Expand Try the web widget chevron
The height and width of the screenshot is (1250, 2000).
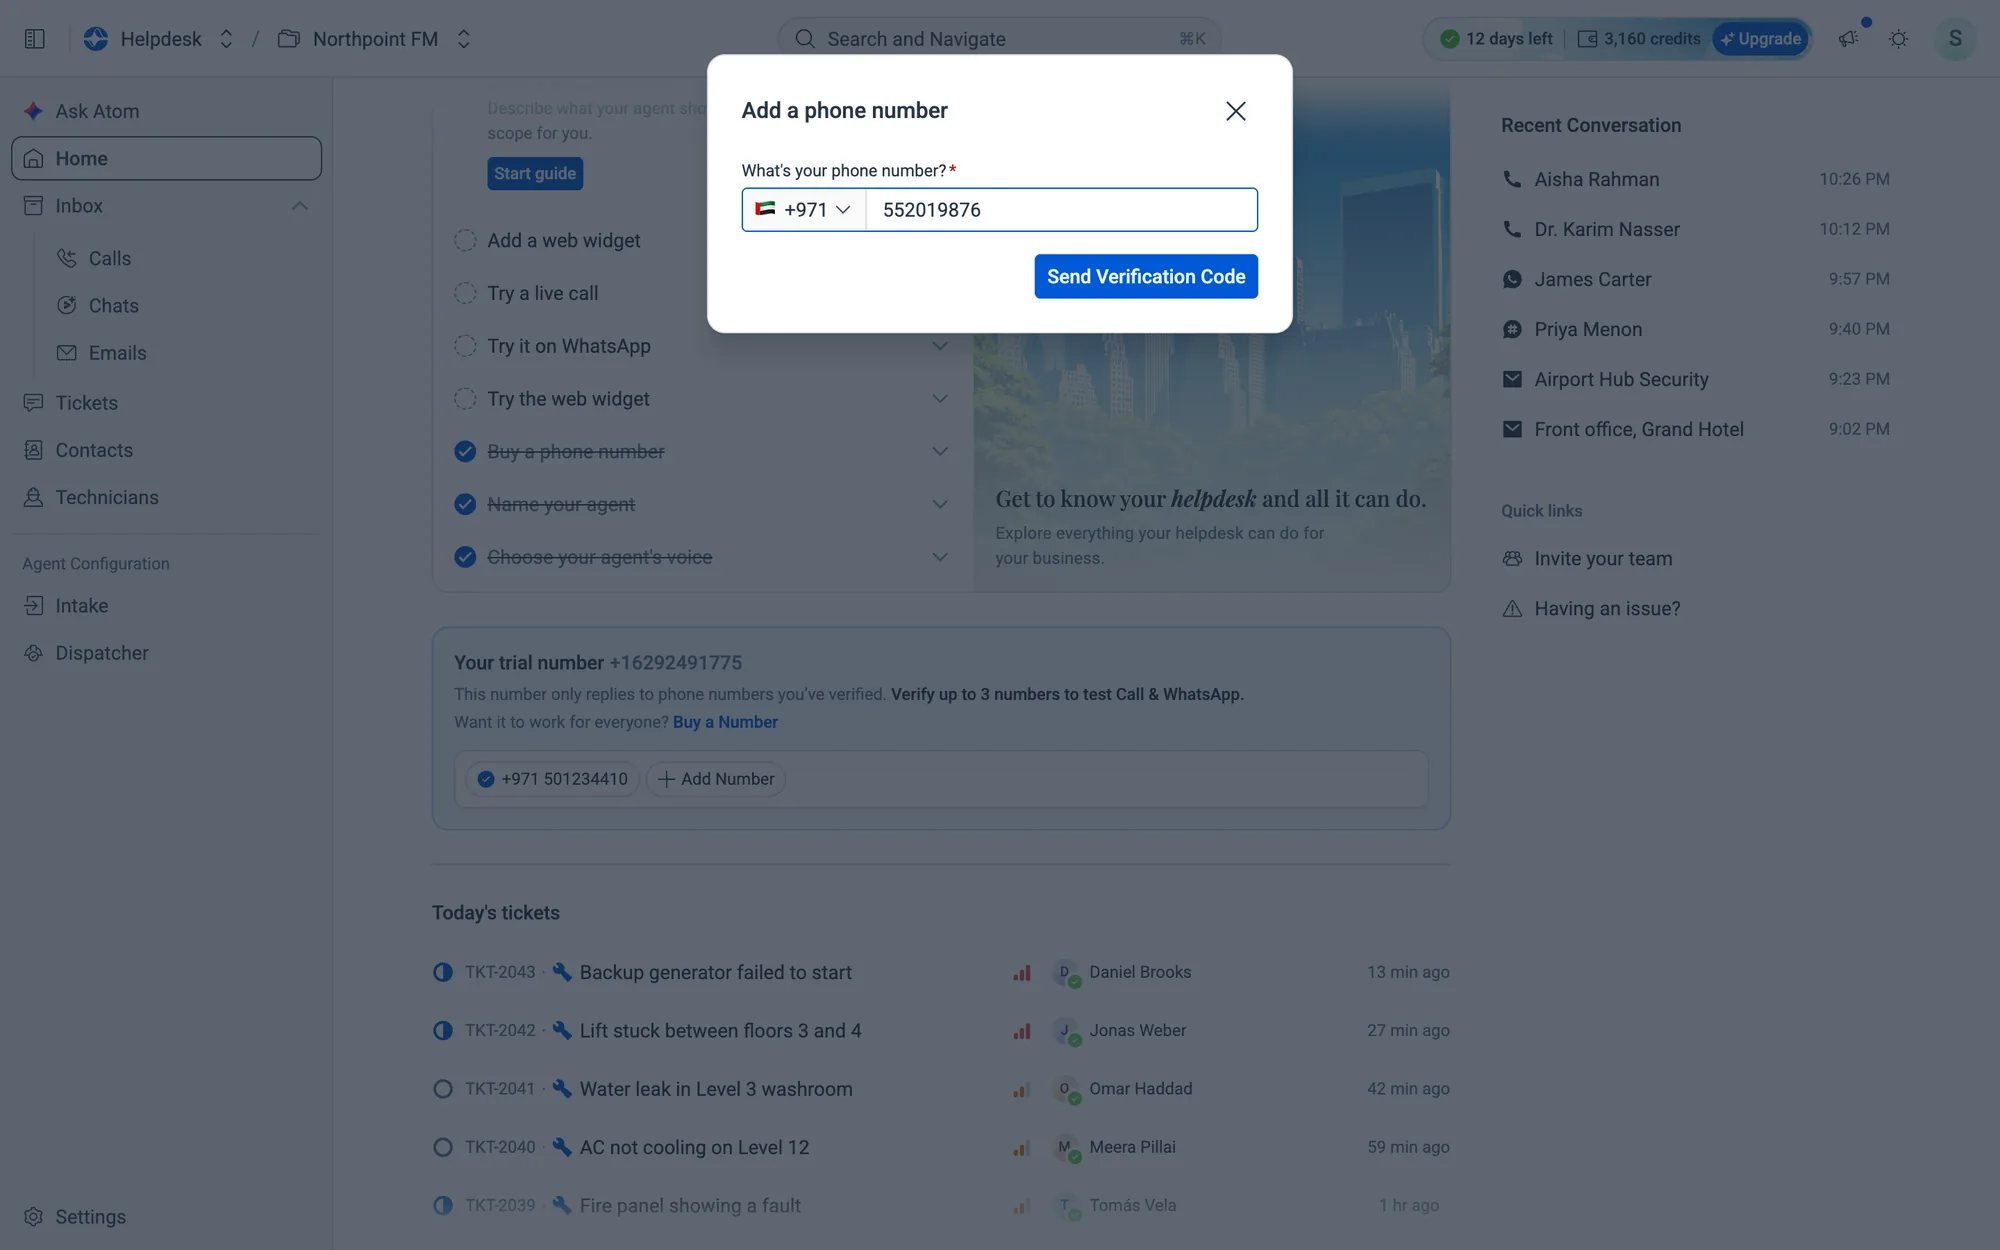tap(940, 399)
